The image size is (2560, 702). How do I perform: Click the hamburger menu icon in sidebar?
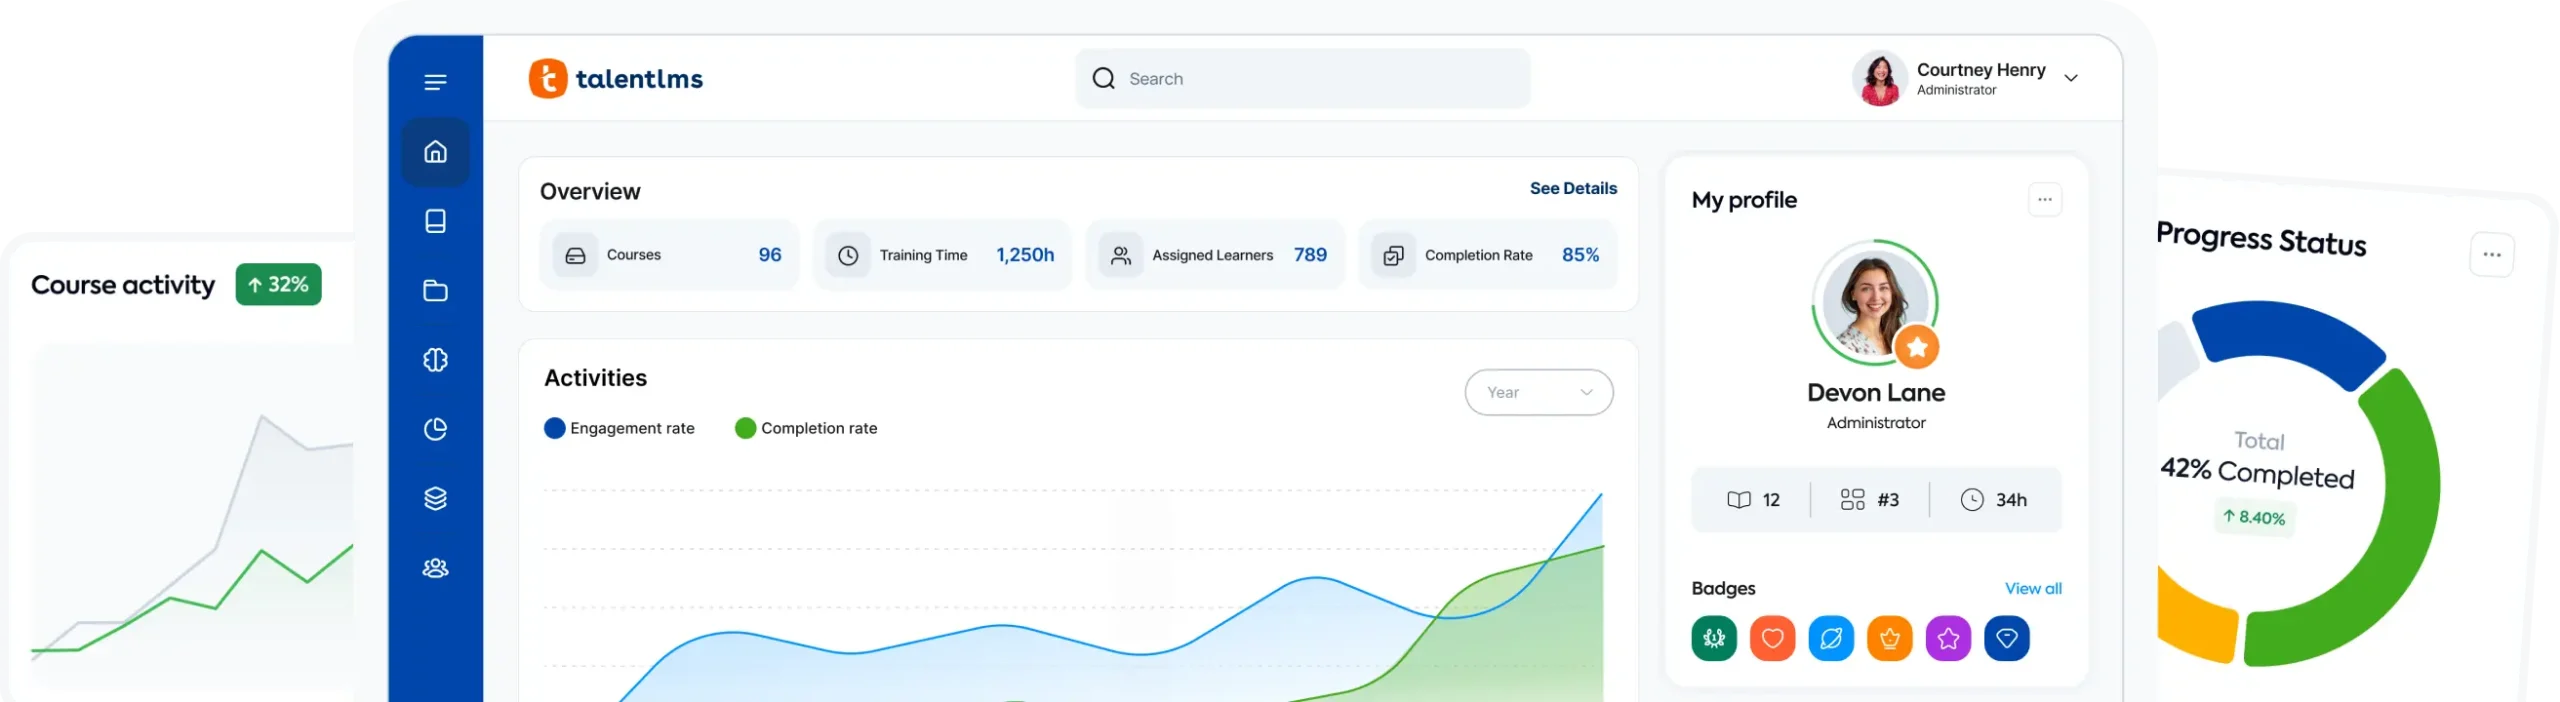click(435, 82)
